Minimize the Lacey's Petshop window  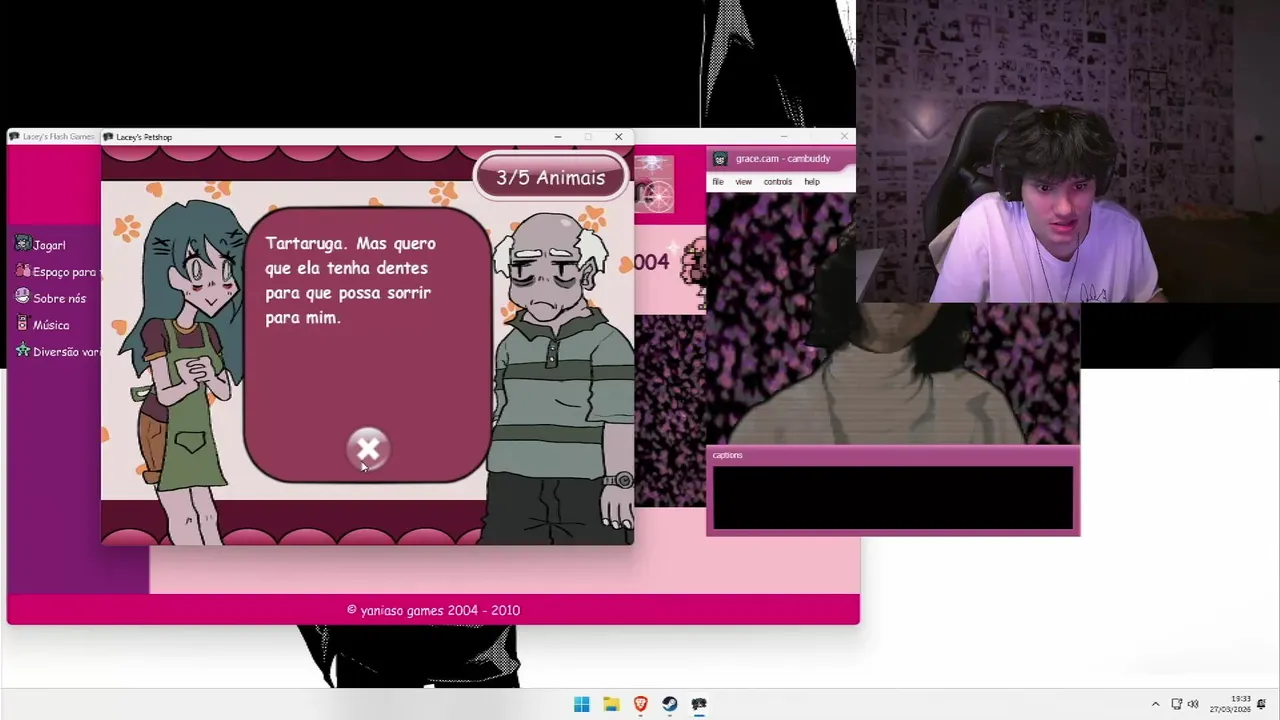click(x=558, y=137)
